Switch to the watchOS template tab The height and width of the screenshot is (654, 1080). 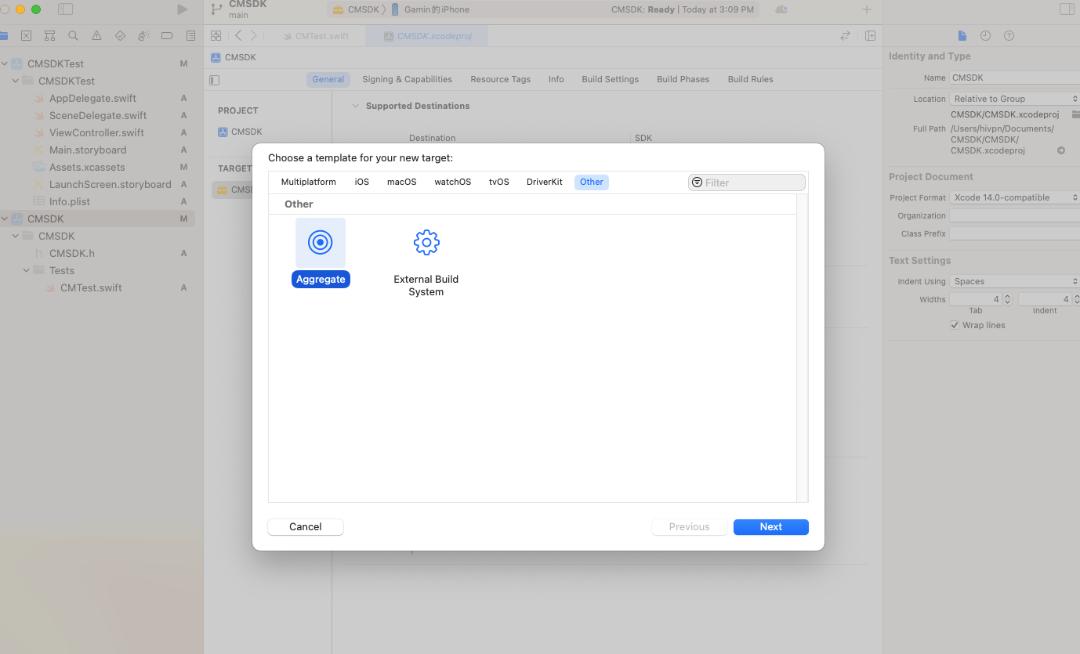453,182
